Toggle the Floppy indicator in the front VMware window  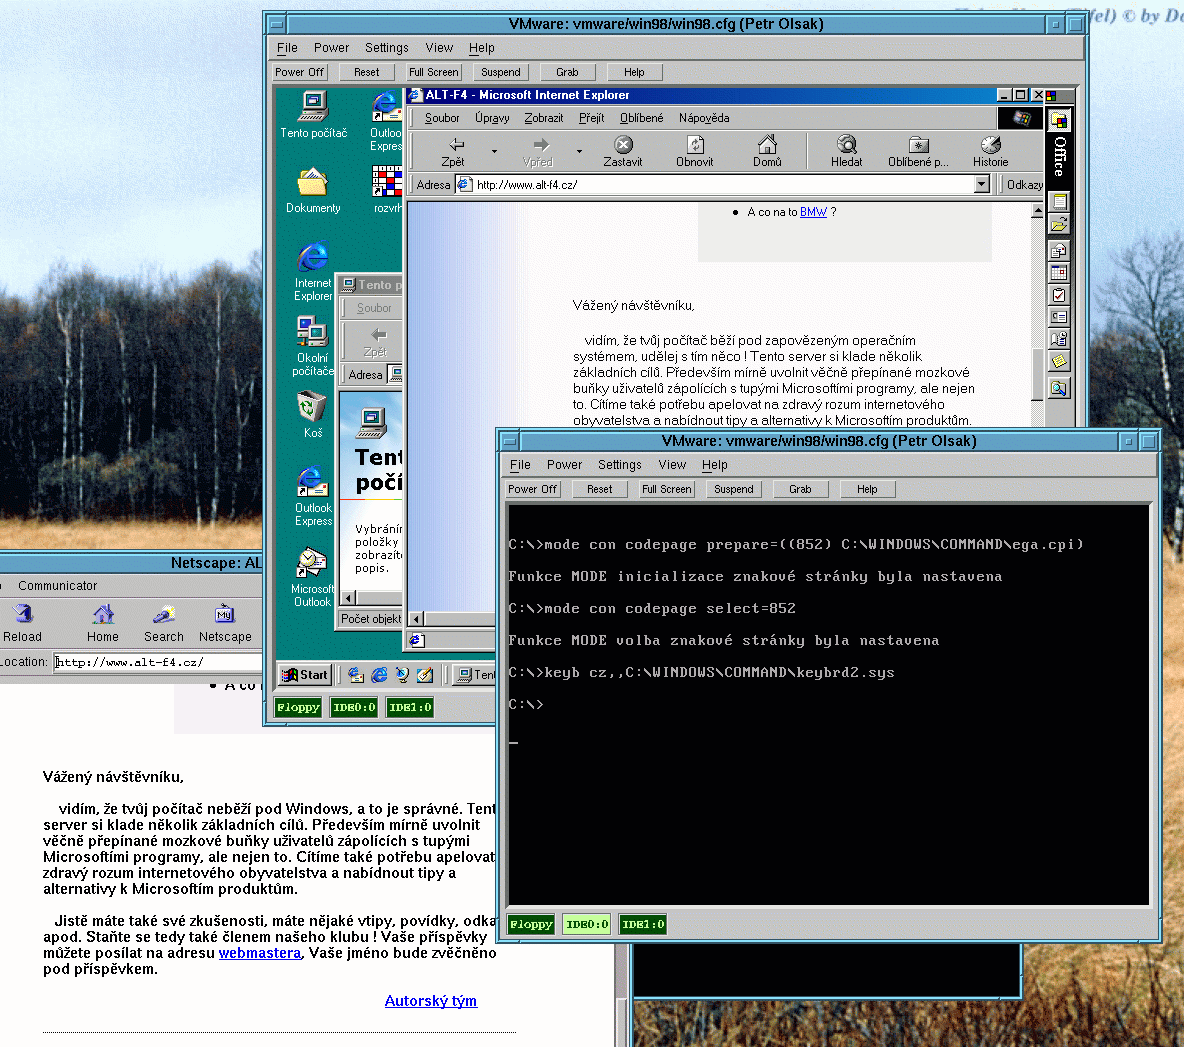tap(531, 924)
